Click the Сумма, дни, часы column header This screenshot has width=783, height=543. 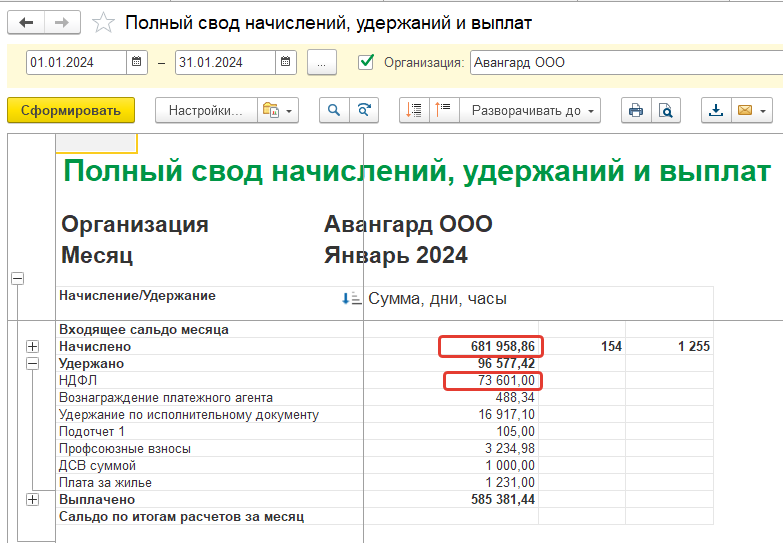[x=437, y=298]
